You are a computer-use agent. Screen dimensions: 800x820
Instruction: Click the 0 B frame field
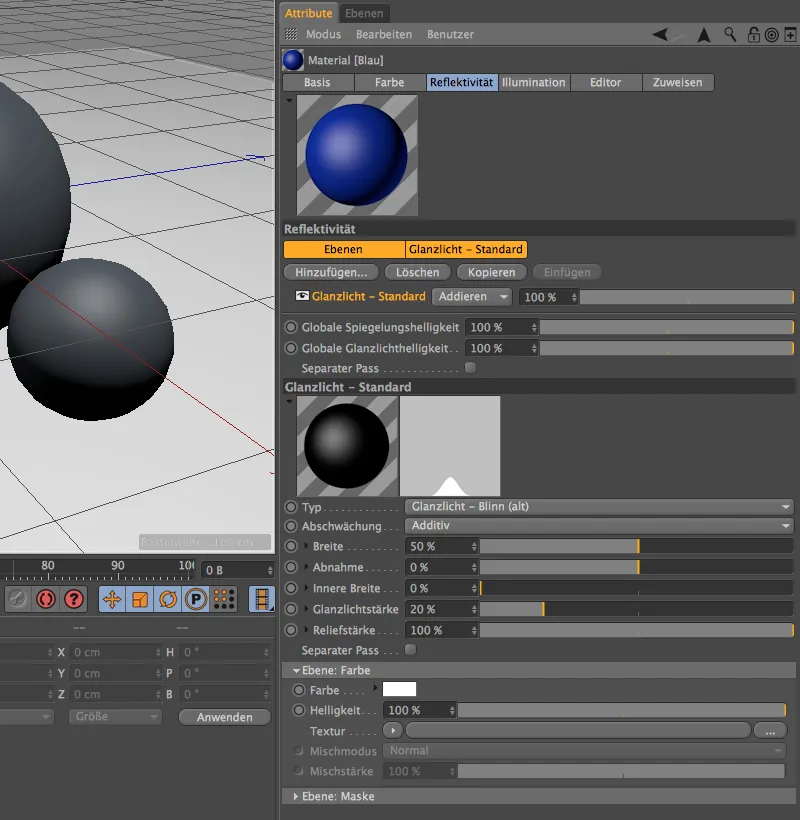pyautogui.click(x=238, y=570)
